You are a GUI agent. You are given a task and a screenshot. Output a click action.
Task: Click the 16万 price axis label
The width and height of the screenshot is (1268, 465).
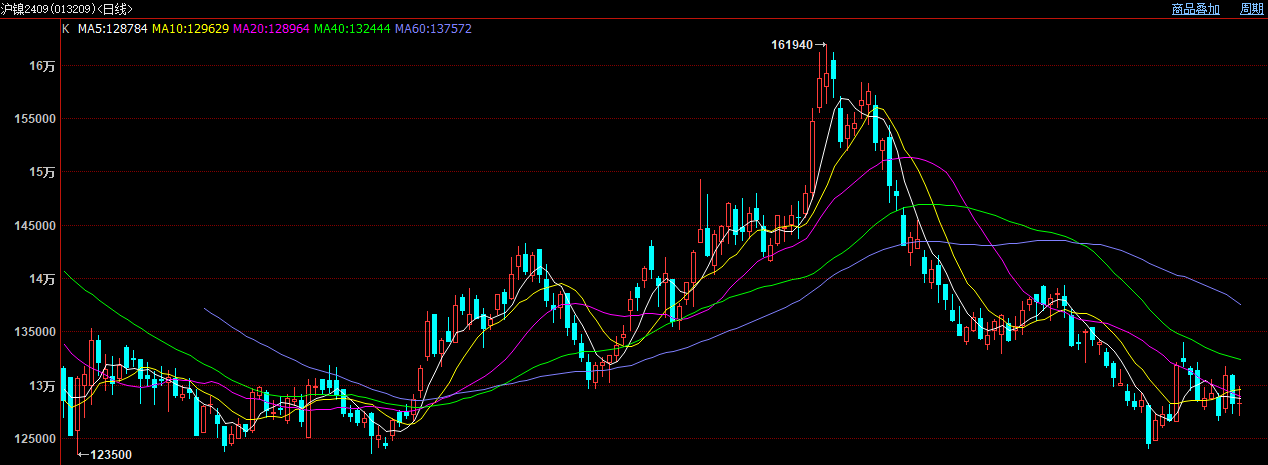point(42,66)
